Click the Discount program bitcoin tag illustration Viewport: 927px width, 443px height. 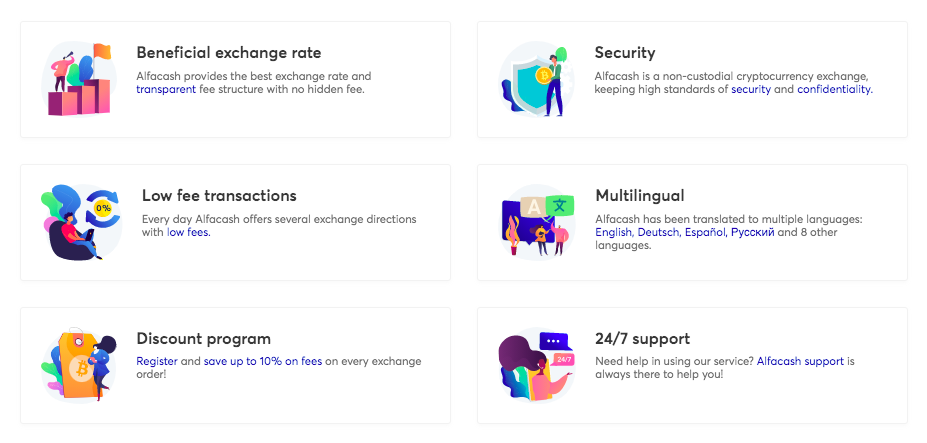79,365
